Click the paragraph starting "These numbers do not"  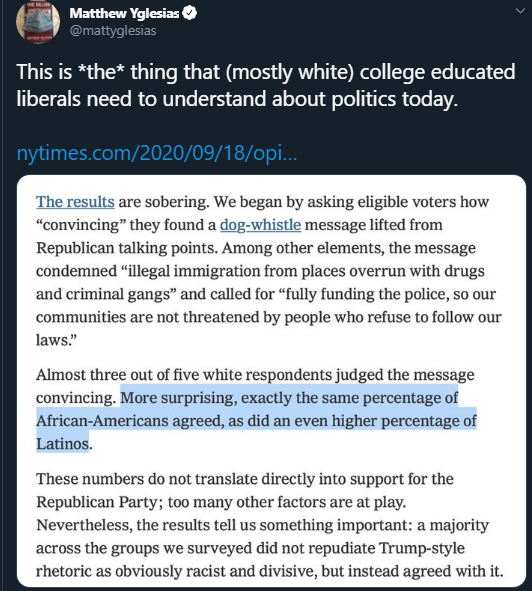pyautogui.click(x=270, y=525)
